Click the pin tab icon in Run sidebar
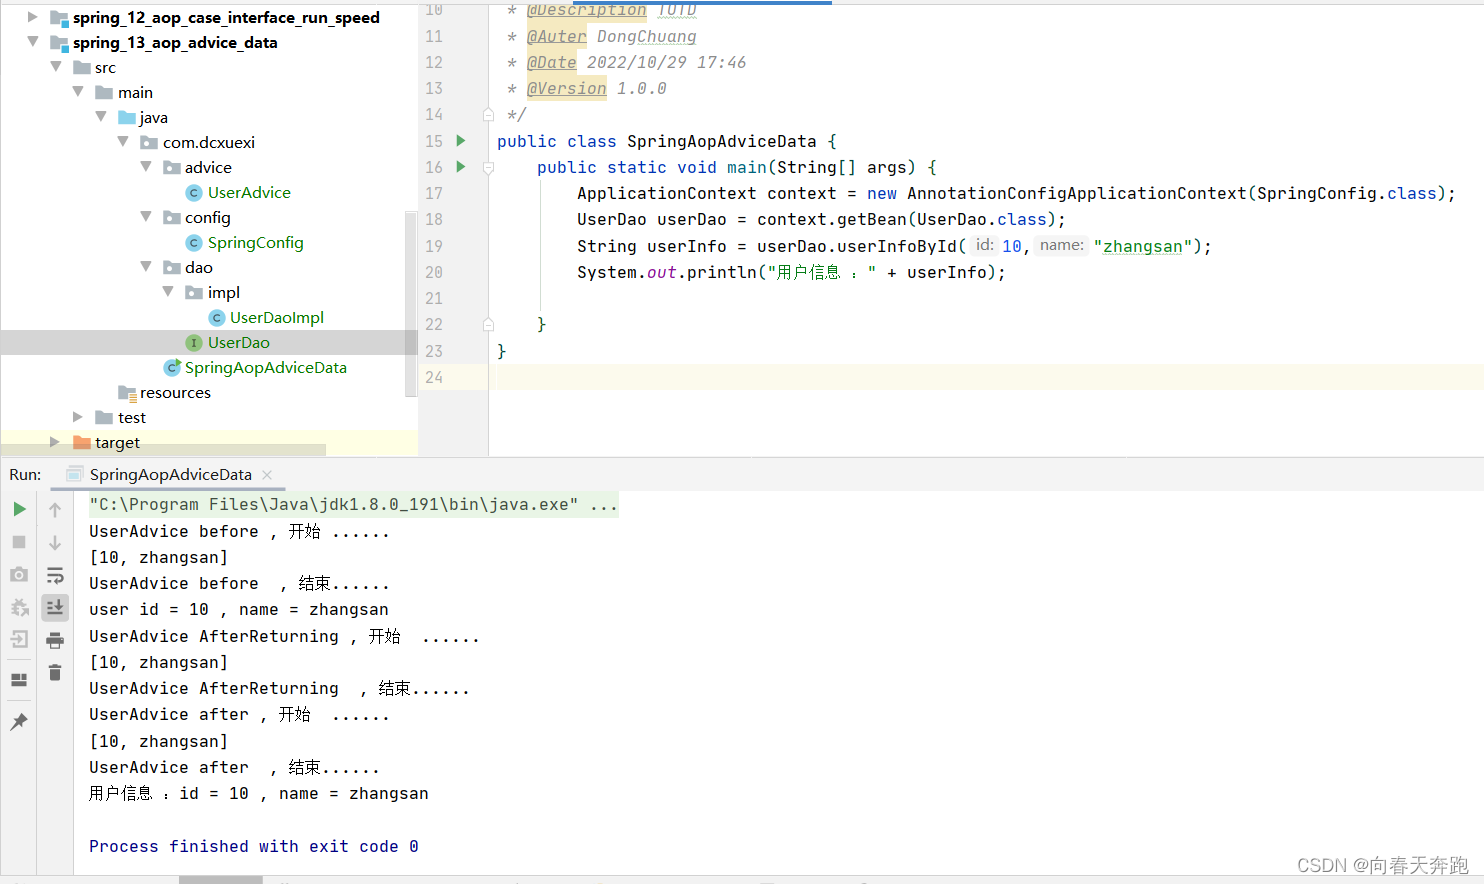The image size is (1484, 884). [19, 722]
